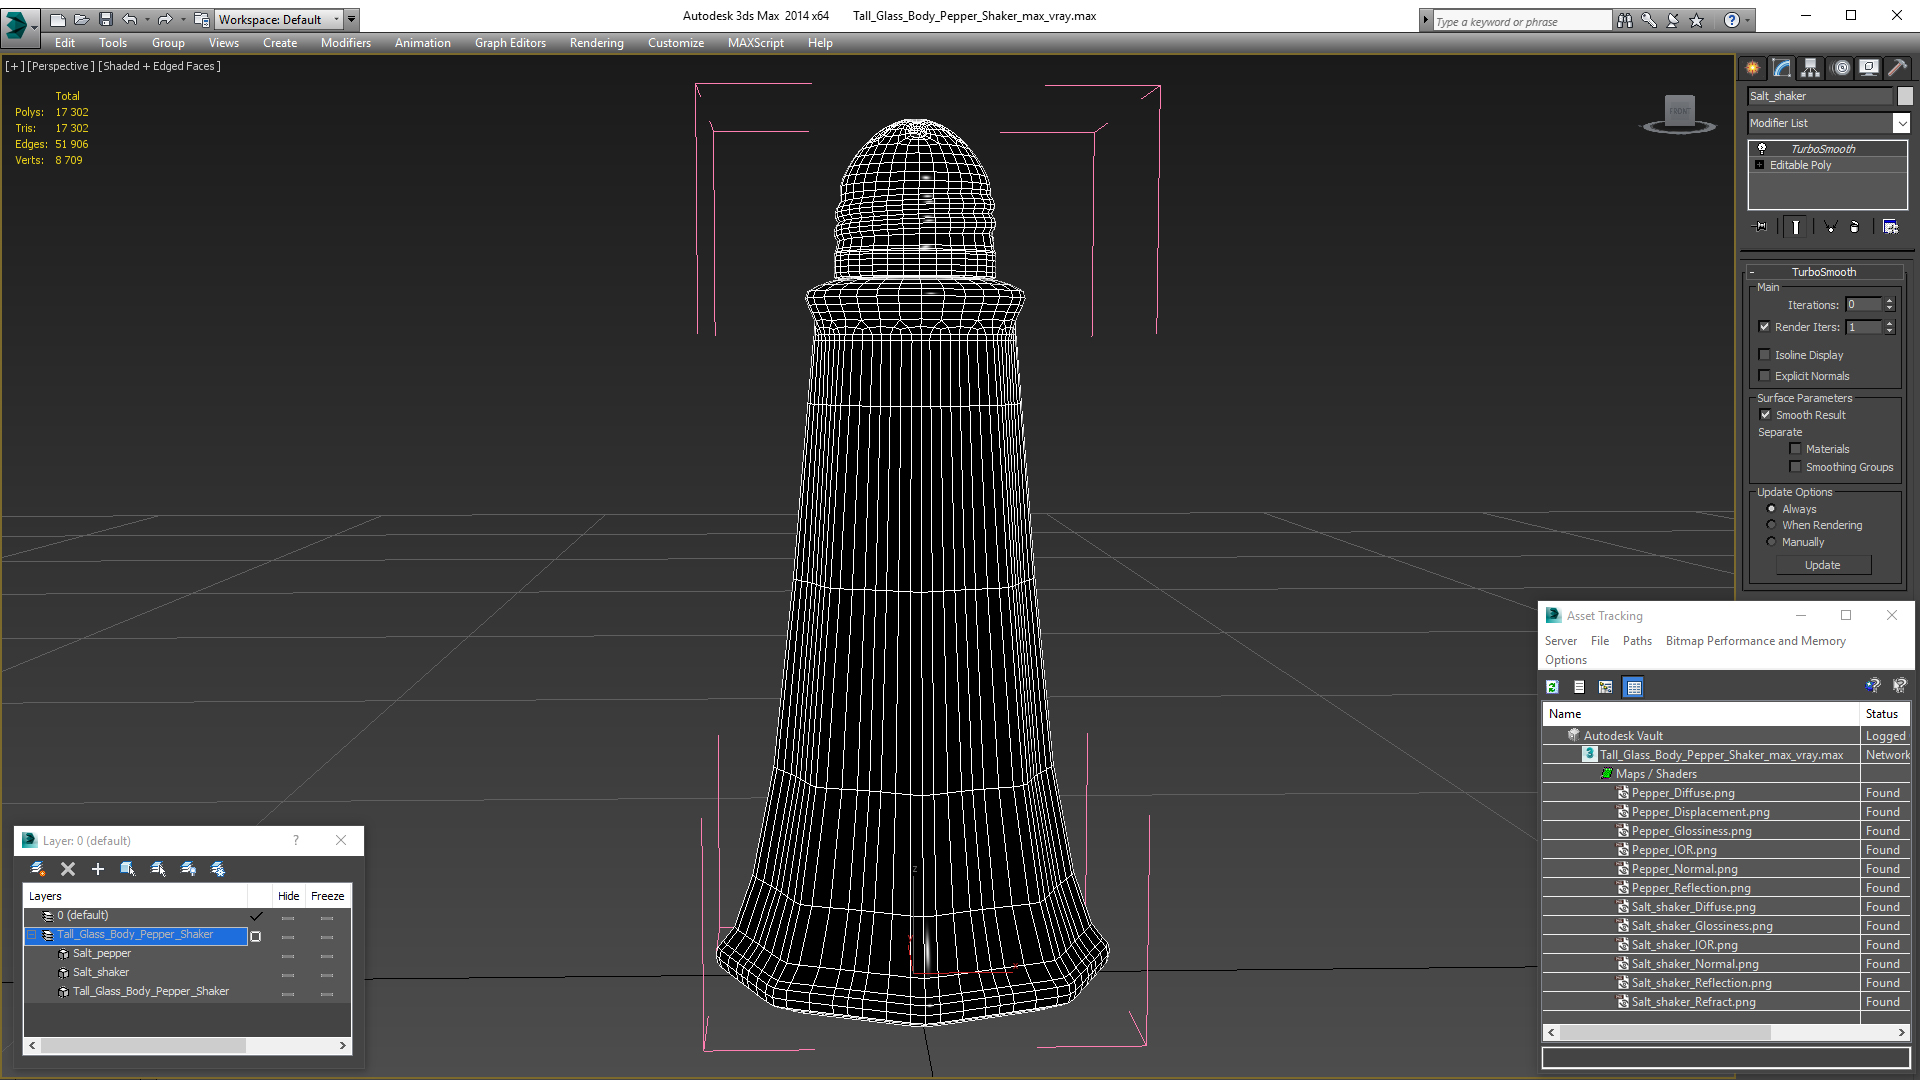Click Freeze All Layers snowflake icon

218,869
